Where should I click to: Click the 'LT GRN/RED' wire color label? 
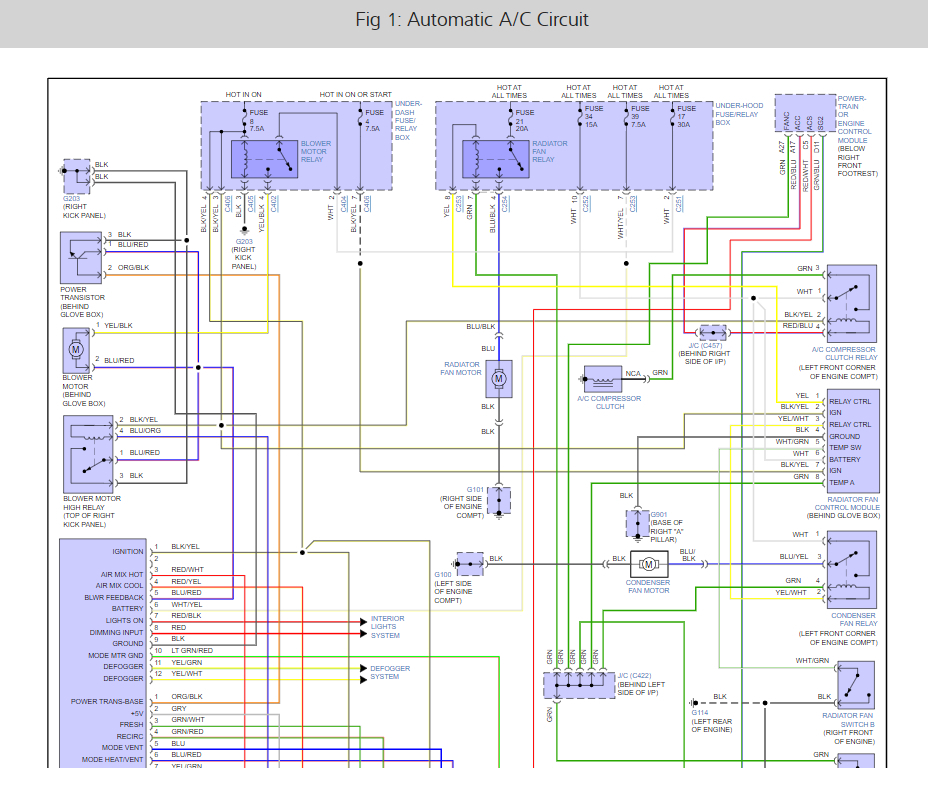[x=192, y=650]
